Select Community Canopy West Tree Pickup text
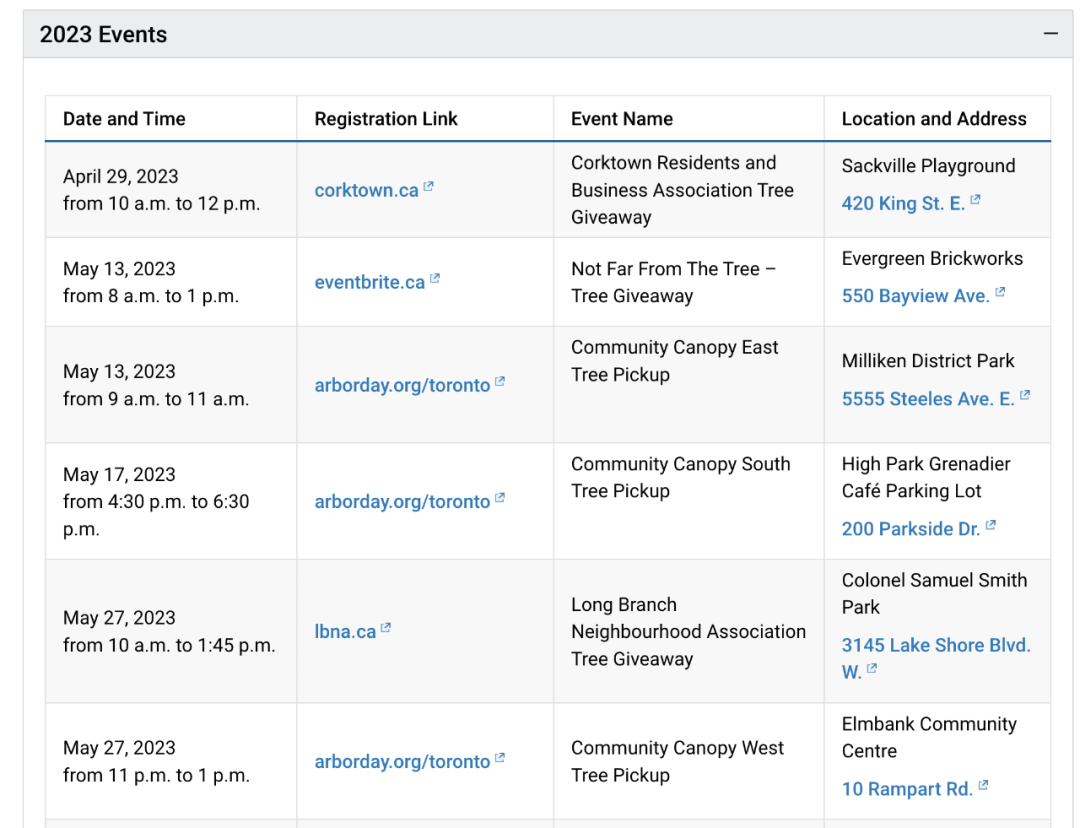Image resolution: width=1080 pixels, height=828 pixels. click(x=677, y=762)
